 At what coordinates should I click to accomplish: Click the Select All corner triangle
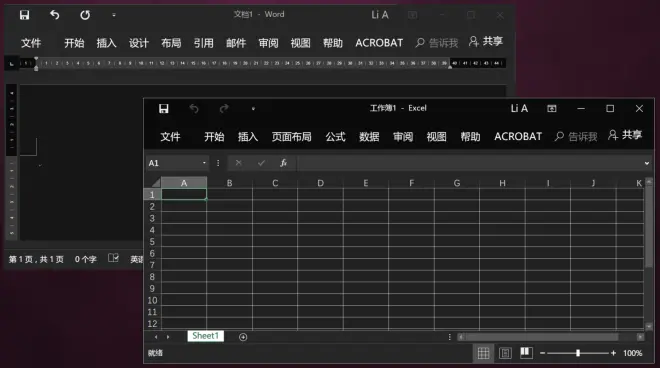coord(156,183)
